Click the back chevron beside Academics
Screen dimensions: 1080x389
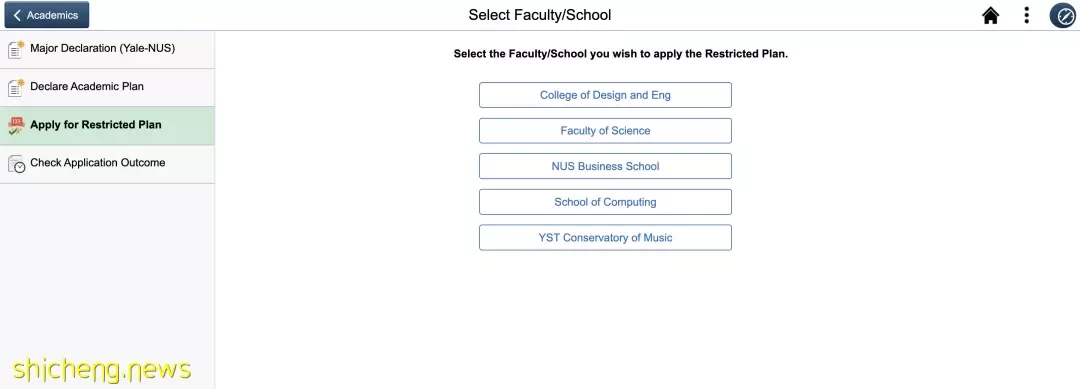pyautogui.click(x=17, y=15)
